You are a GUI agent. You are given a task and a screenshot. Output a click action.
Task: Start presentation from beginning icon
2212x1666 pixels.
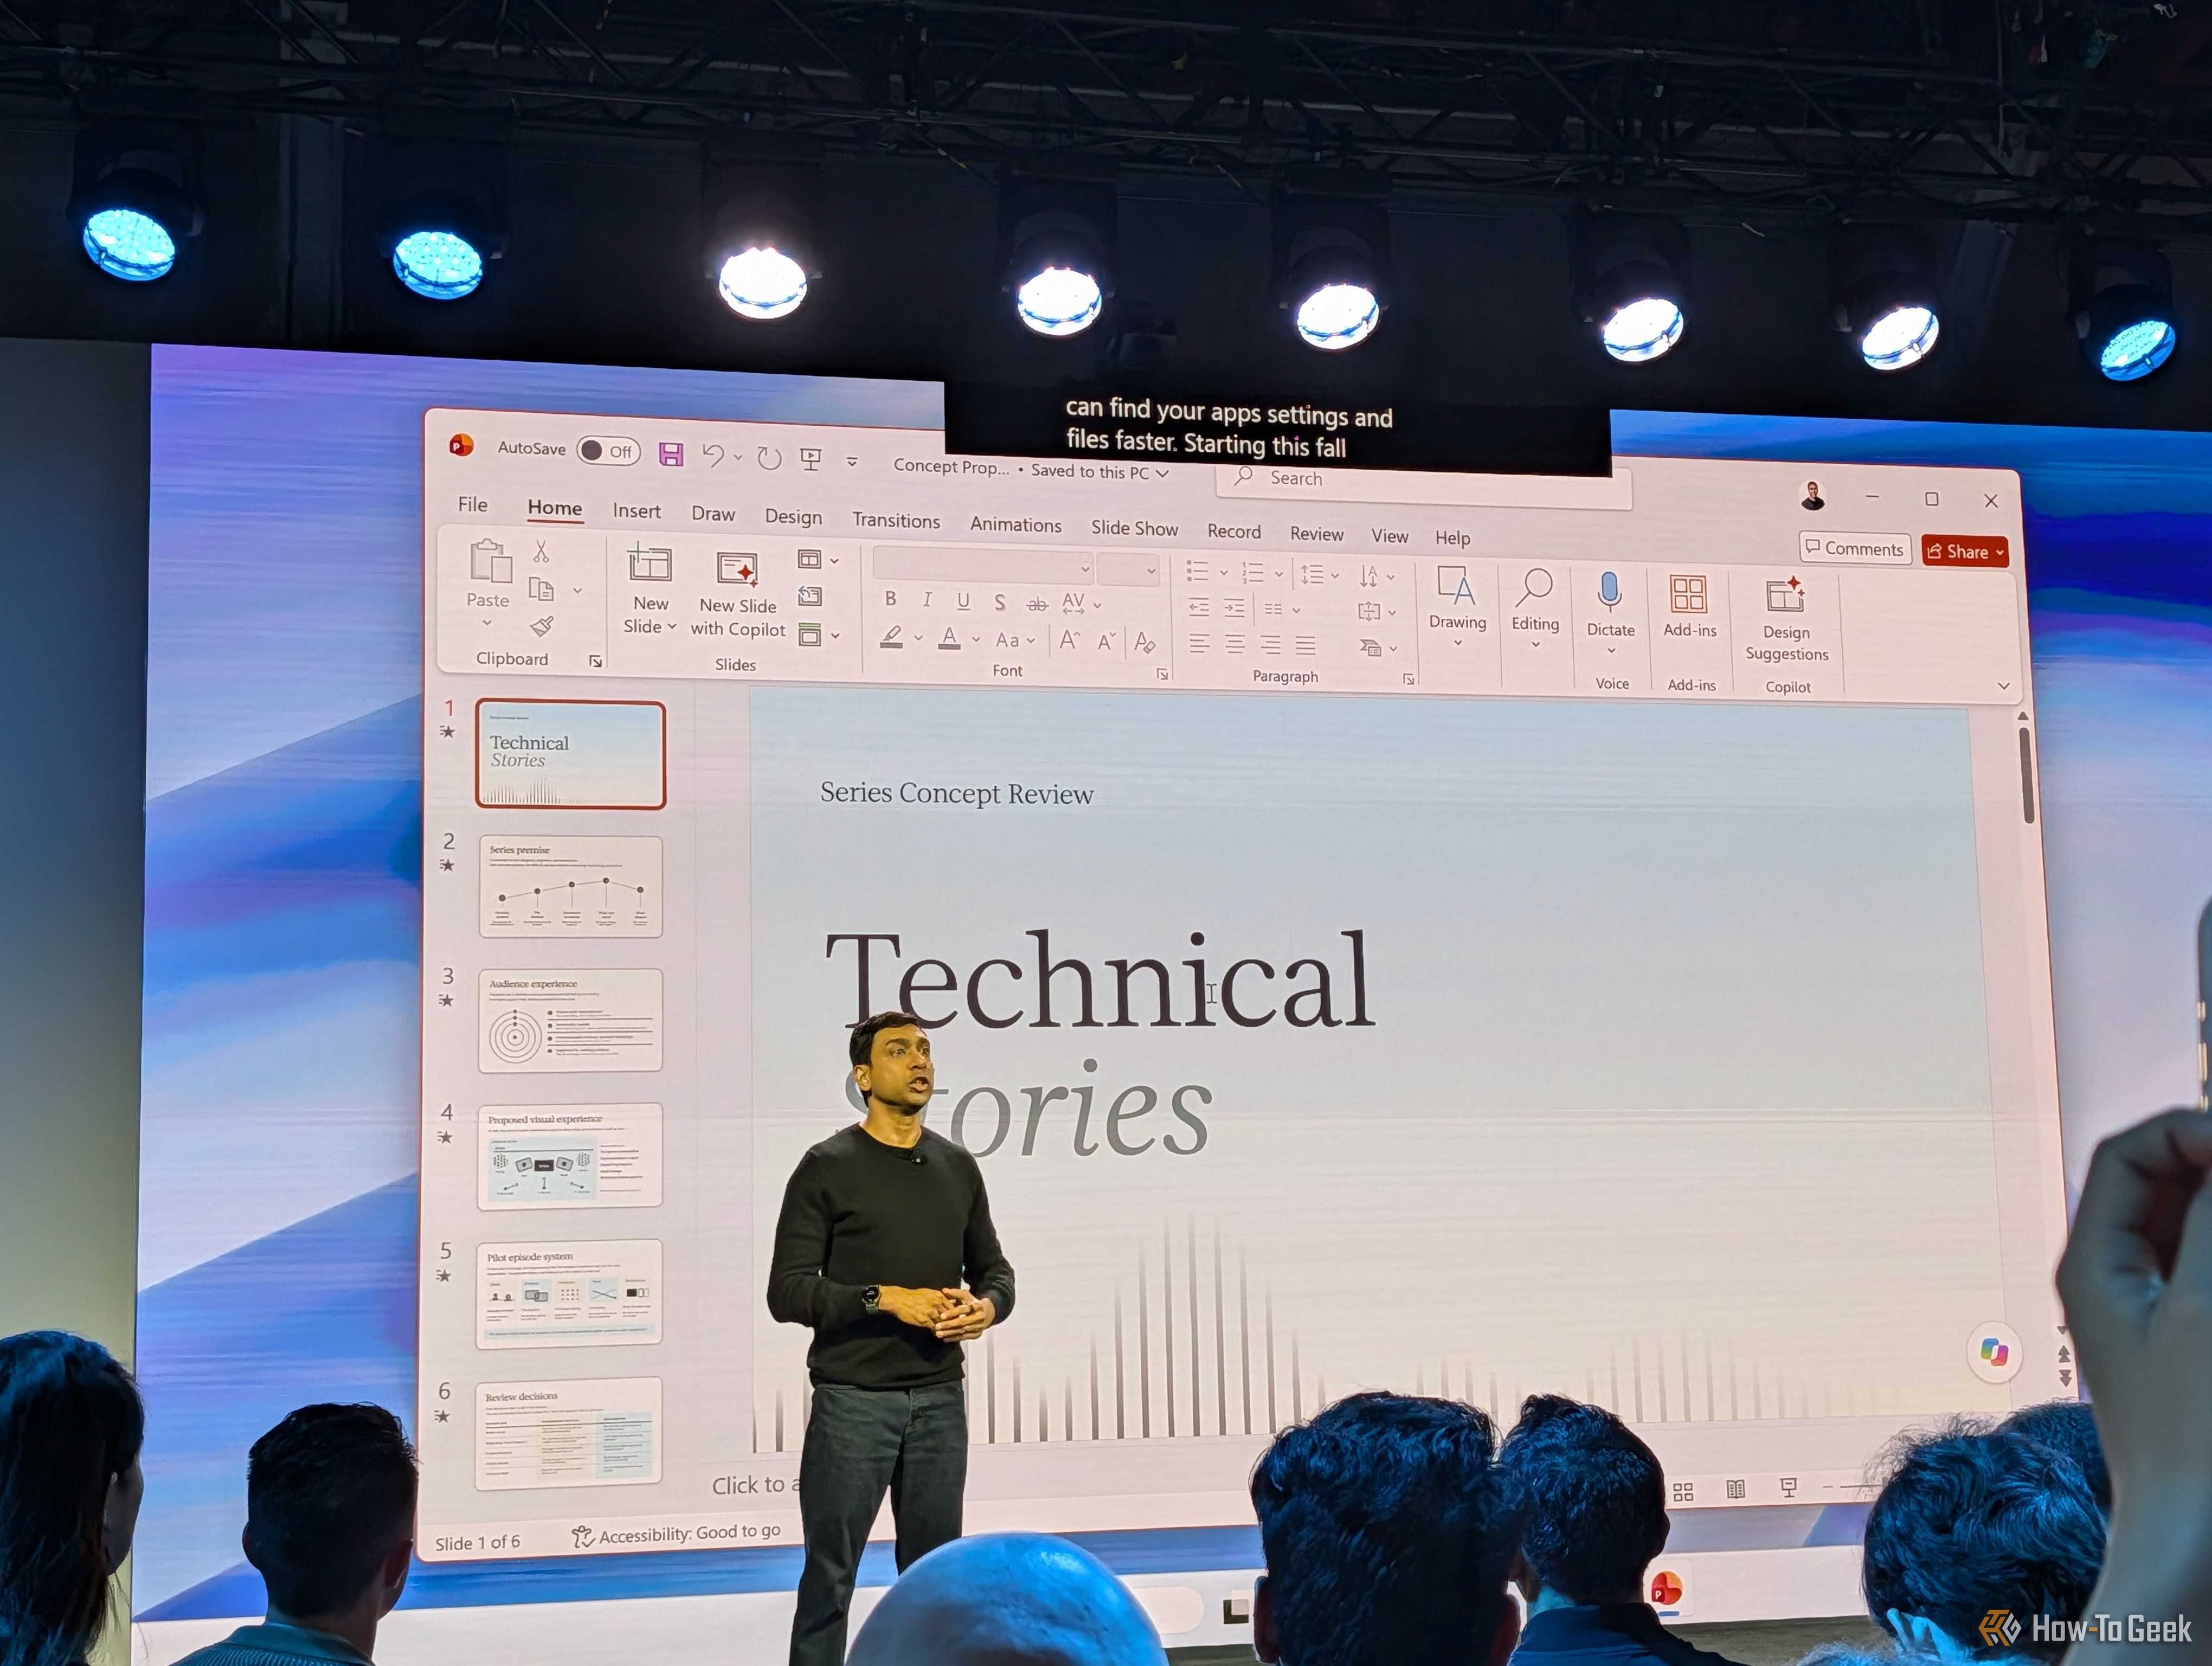click(x=811, y=459)
